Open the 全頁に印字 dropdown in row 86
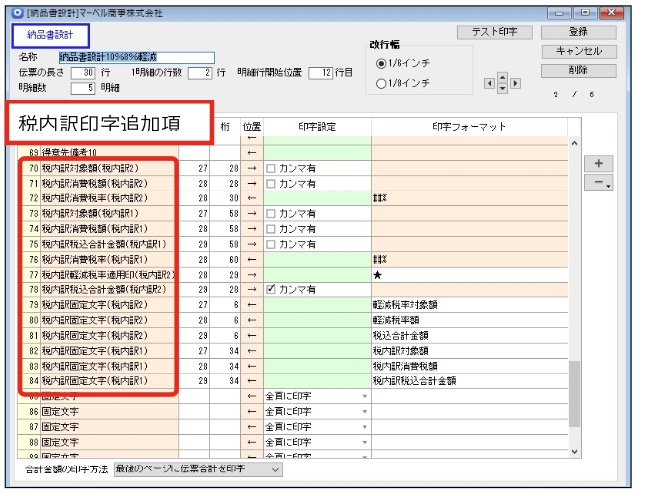Image resolution: width=647 pixels, height=496 pixels. 365,411
